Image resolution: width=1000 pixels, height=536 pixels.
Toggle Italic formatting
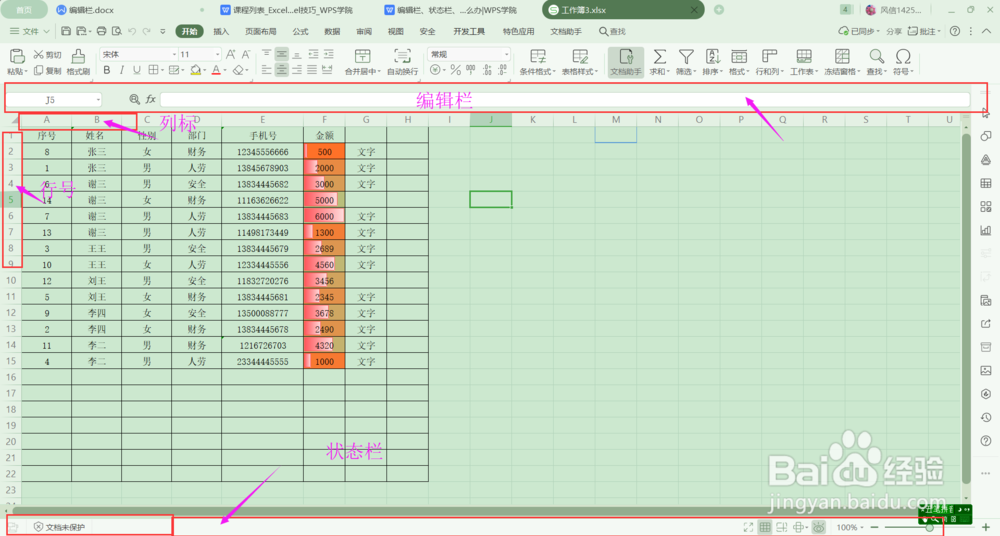click(121, 70)
